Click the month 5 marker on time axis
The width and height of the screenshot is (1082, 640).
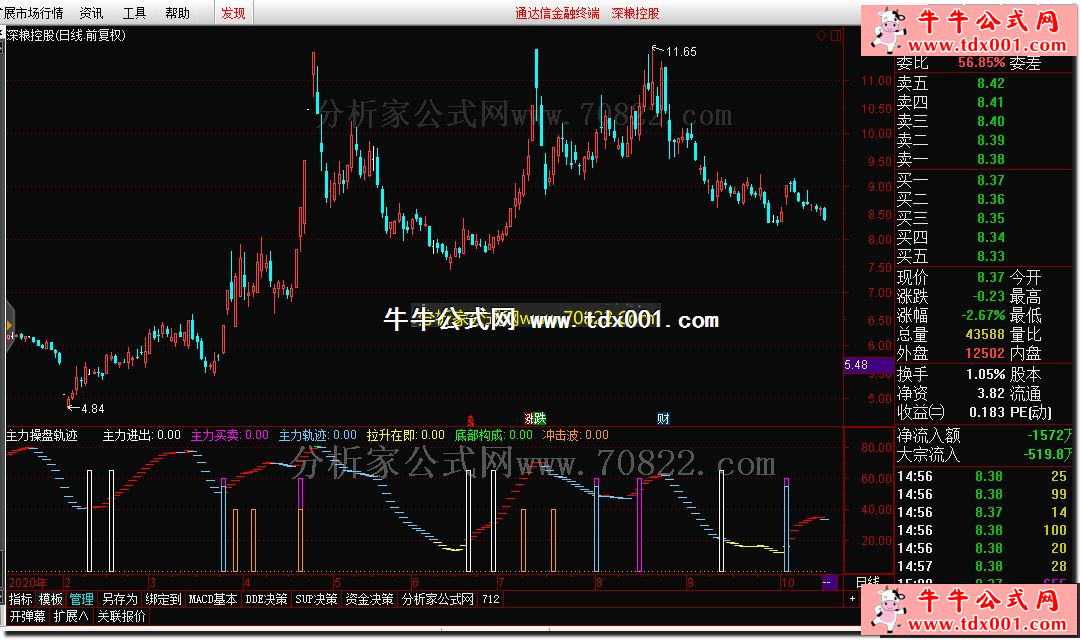click(337, 583)
